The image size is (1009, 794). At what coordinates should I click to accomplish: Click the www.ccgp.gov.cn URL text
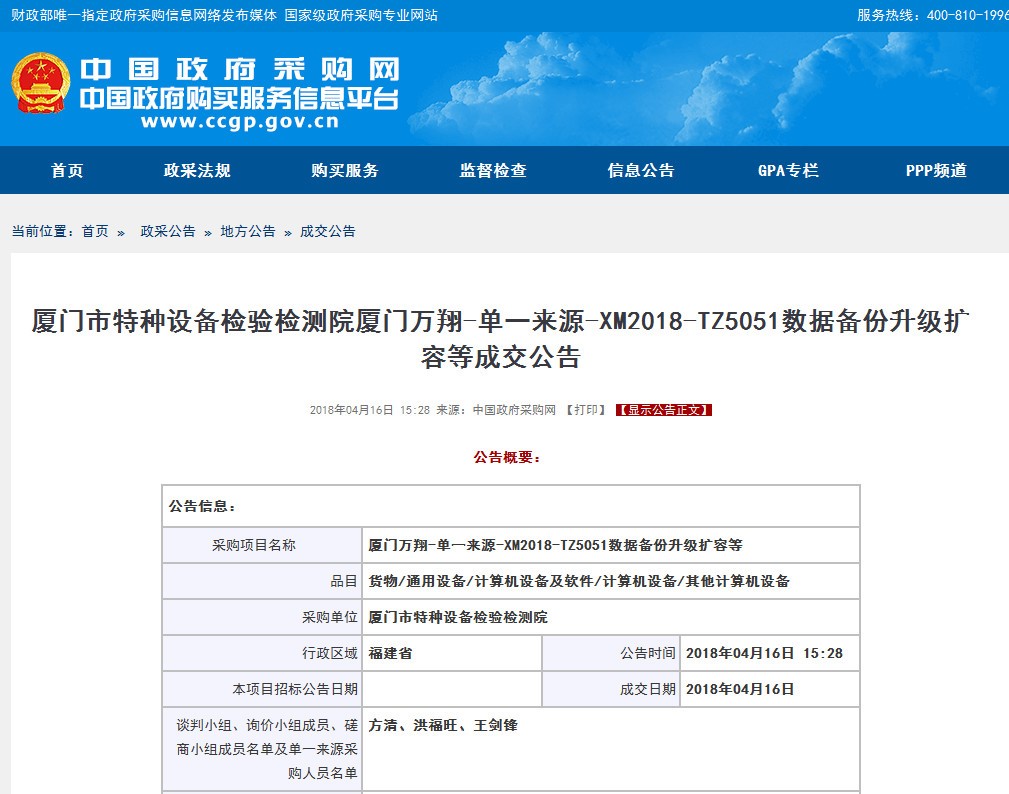tap(240, 121)
